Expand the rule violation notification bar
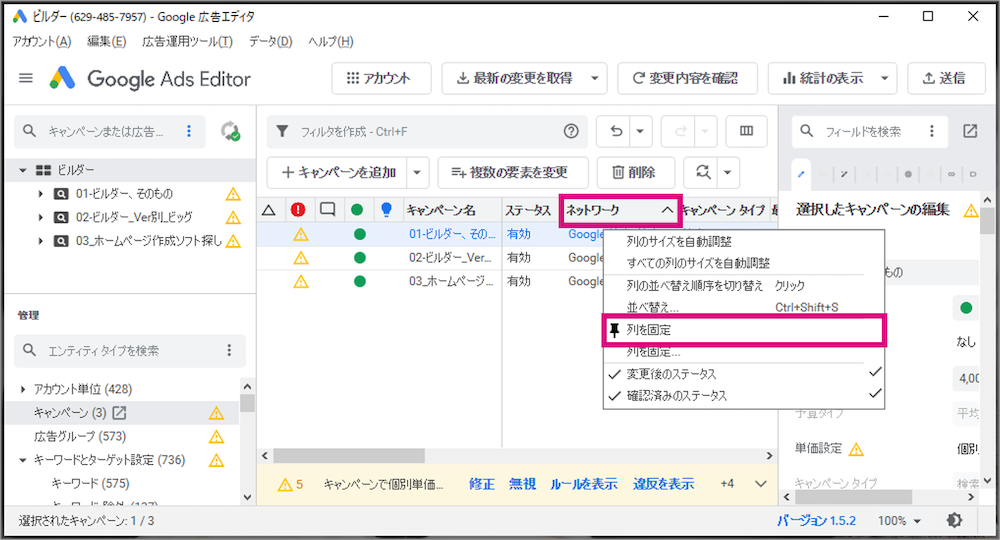Image resolution: width=1000 pixels, height=540 pixels. [x=761, y=483]
